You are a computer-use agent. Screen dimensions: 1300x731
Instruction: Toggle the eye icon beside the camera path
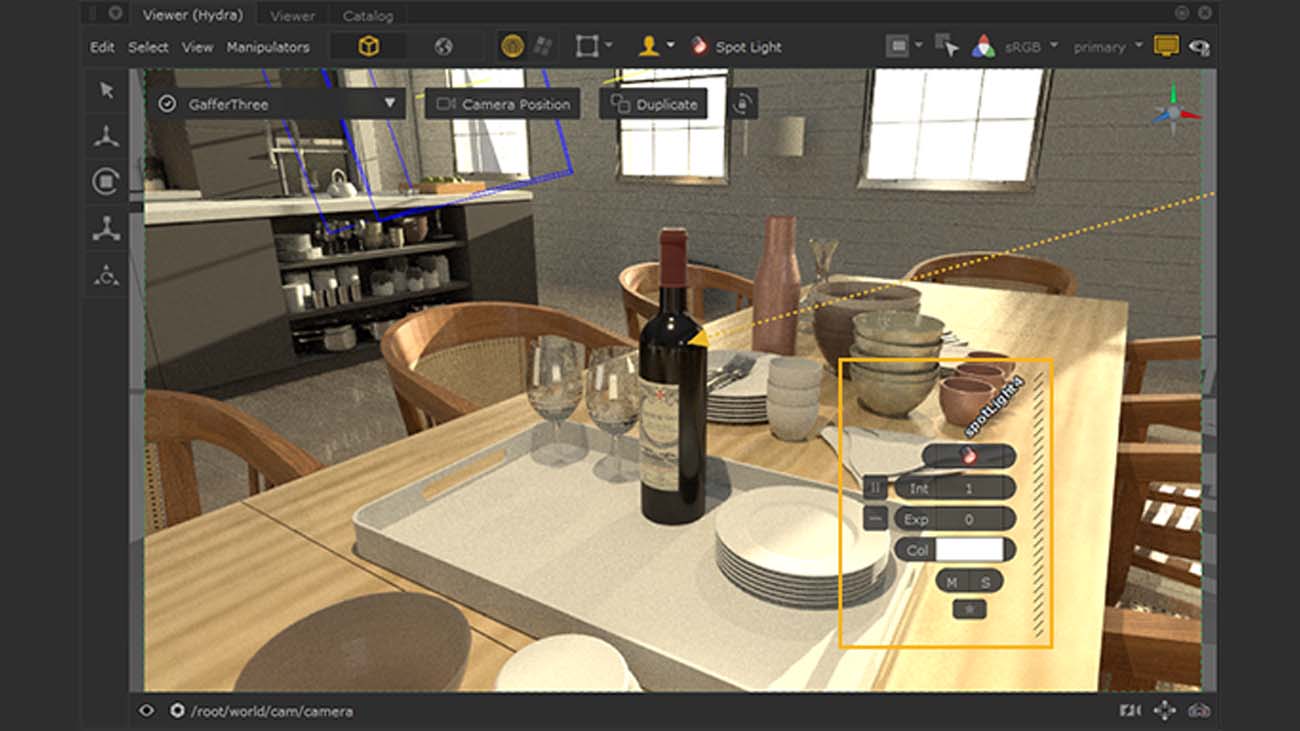tap(147, 711)
